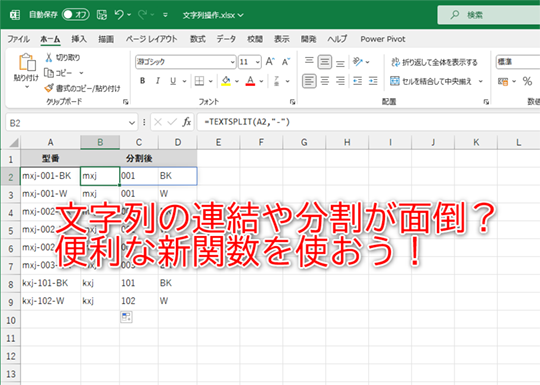The image size is (540, 385).
Task: Open the クリップボード dialog launcher
Action: [126, 102]
